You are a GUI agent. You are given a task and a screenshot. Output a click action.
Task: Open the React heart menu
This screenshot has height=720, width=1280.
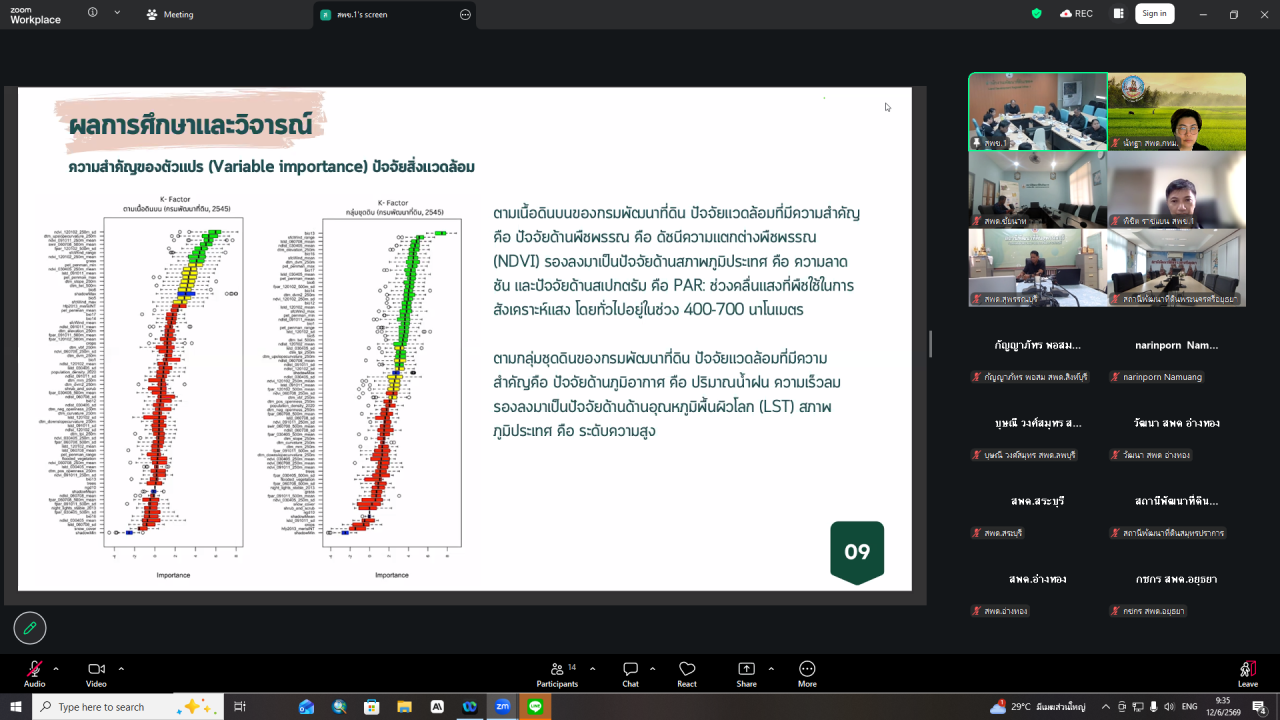pos(687,673)
